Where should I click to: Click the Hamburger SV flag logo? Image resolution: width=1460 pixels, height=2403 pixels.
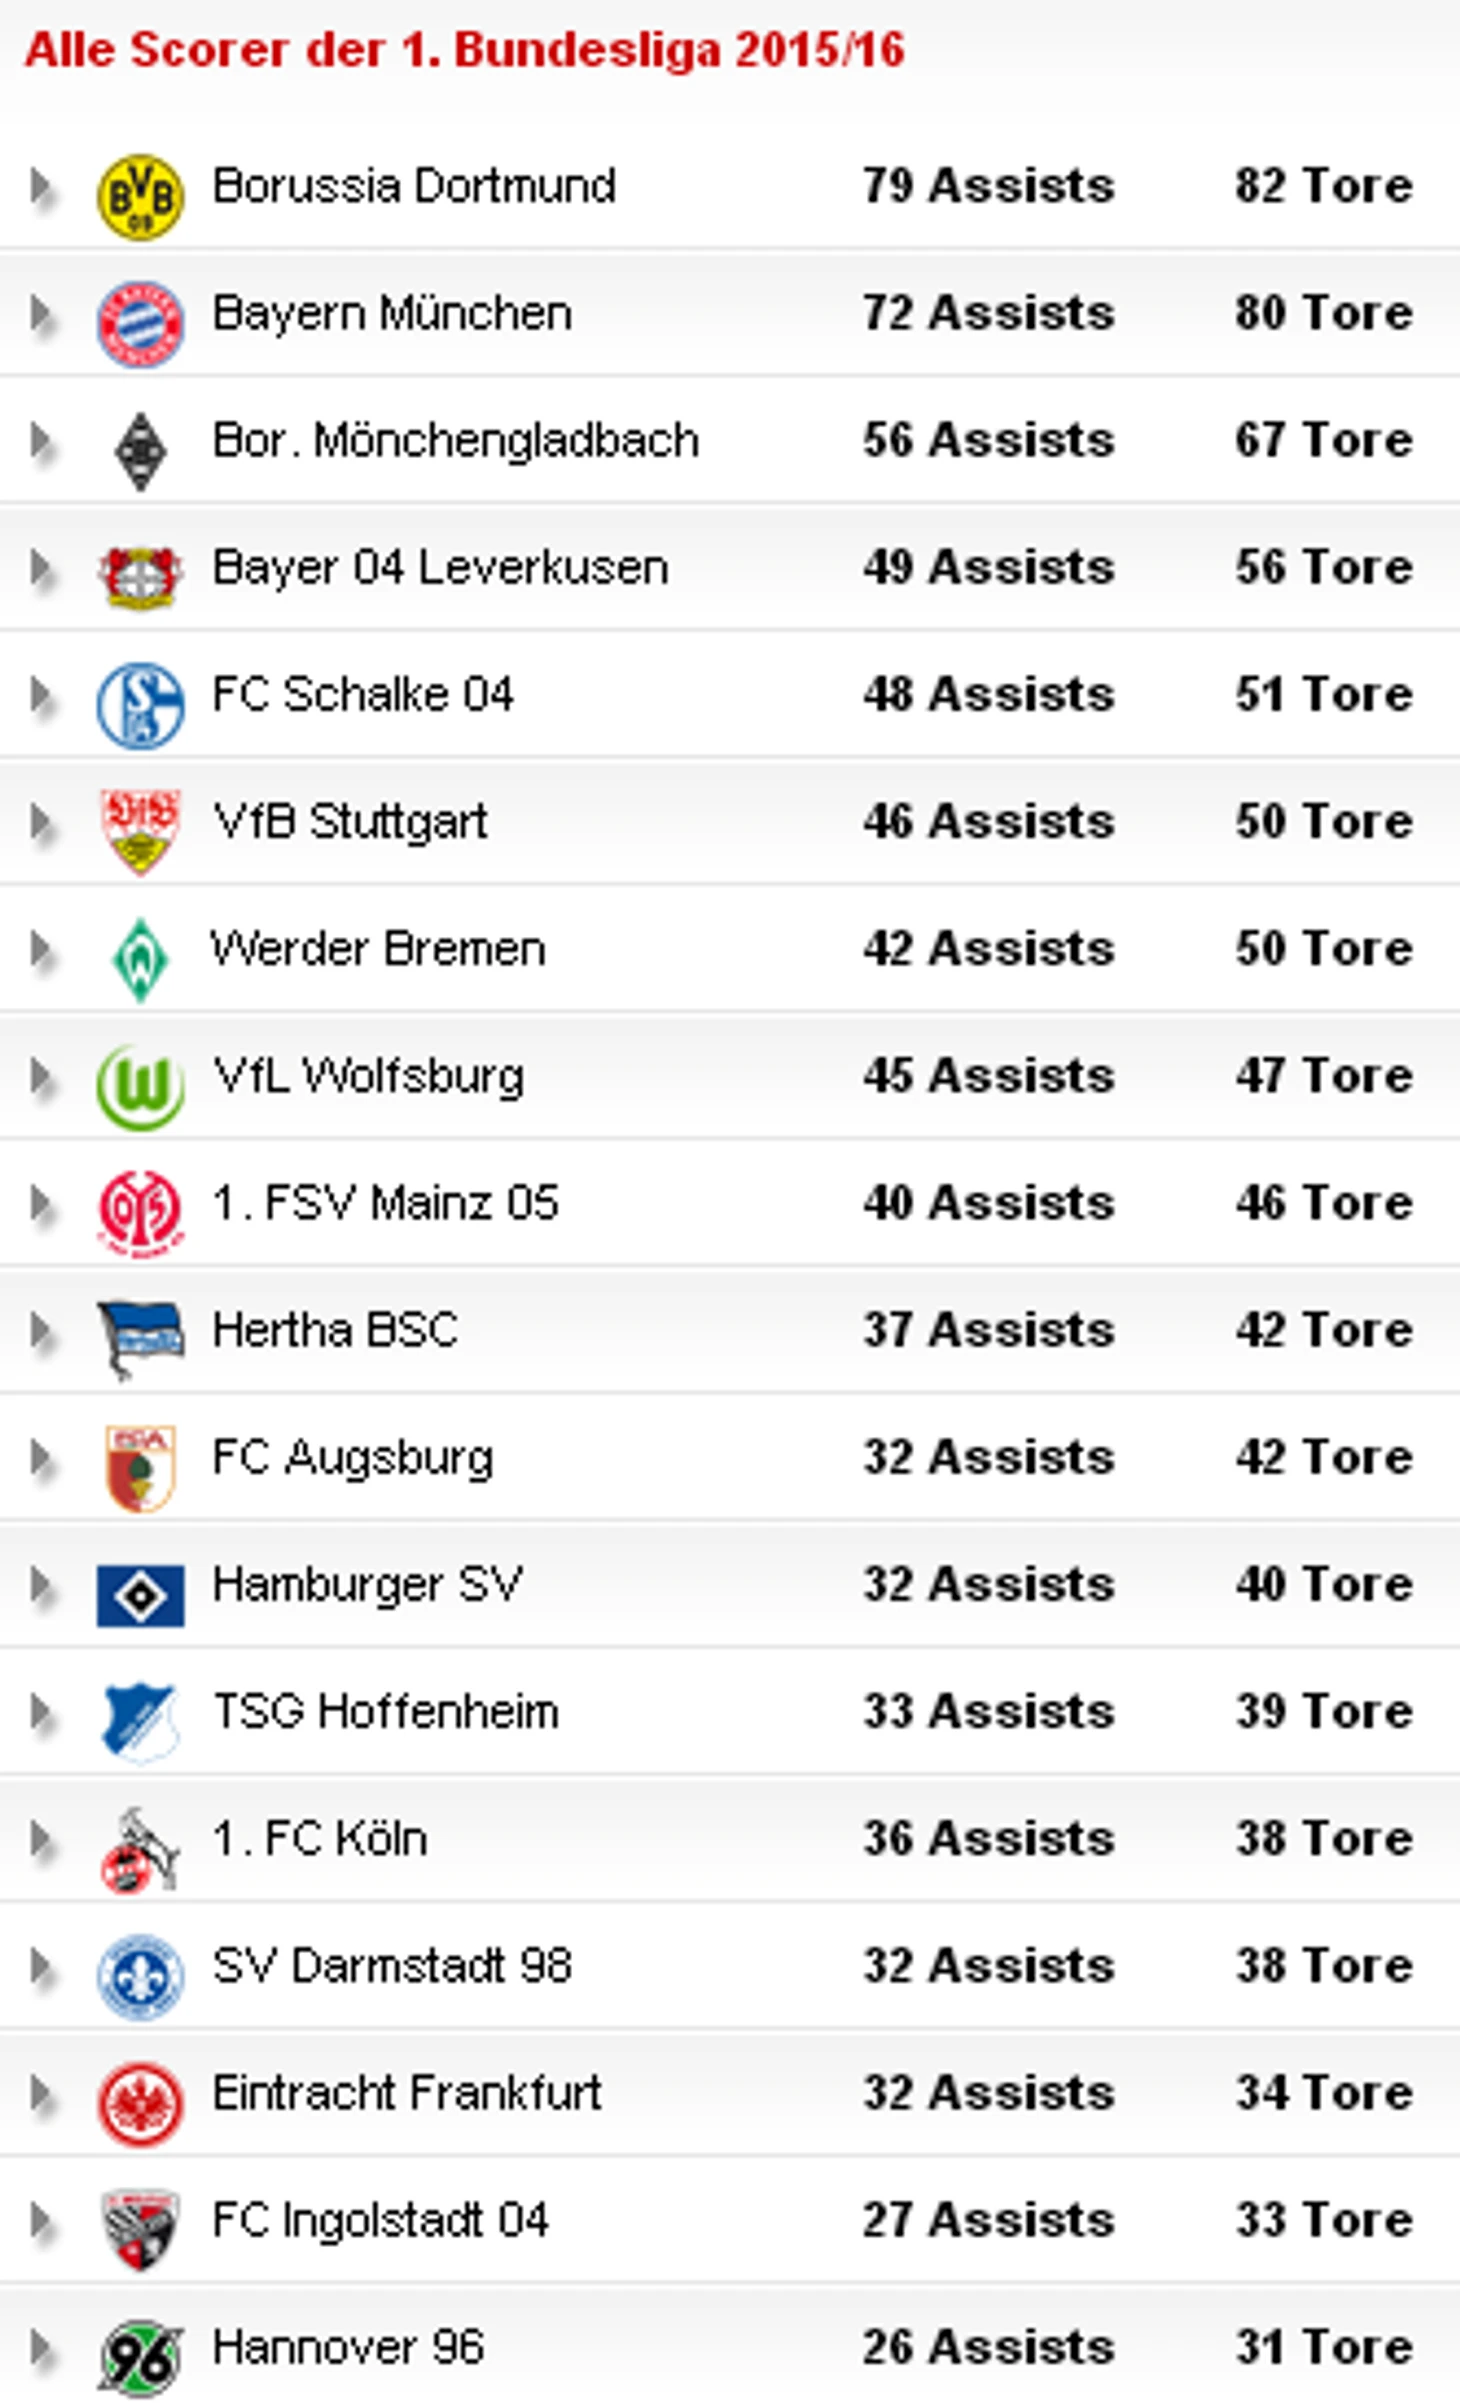point(140,1595)
